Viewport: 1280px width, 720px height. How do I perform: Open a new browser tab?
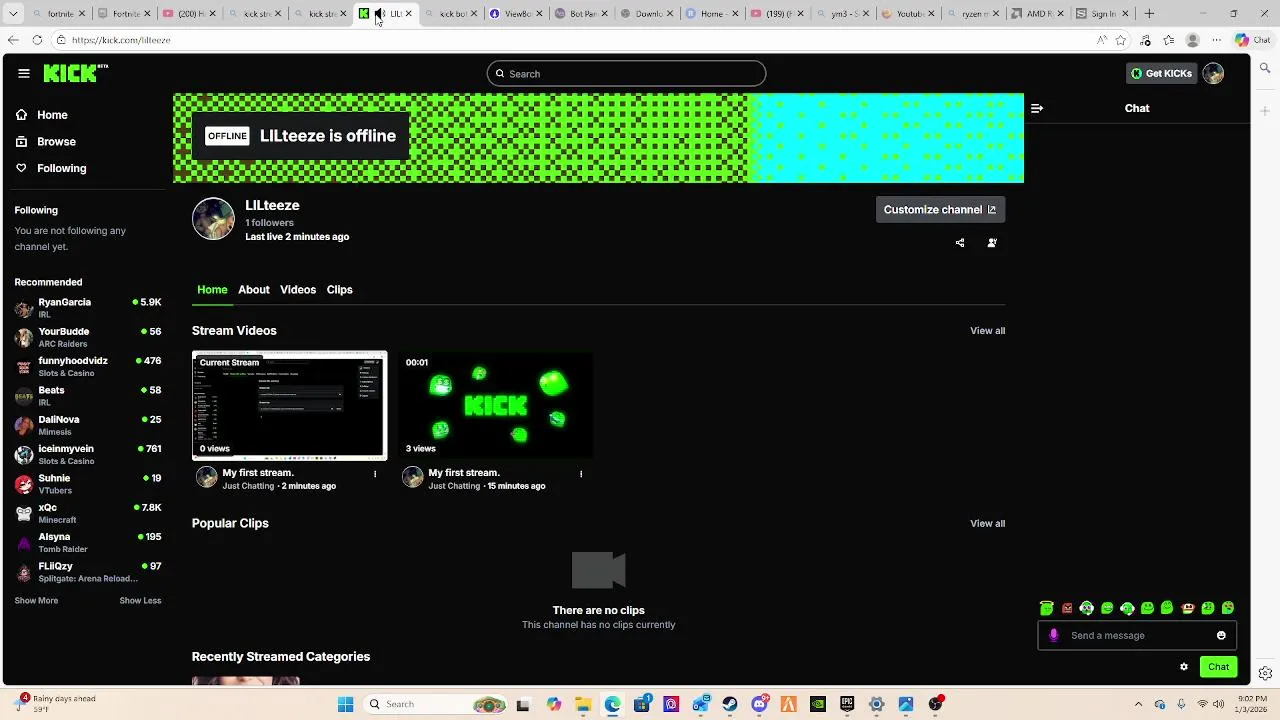point(1149,14)
